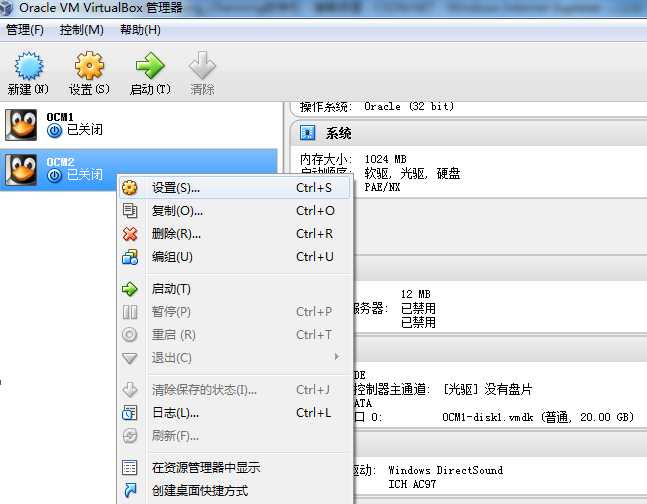The width and height of the screenshot is (647, 504).
Task: Select the OCM2 penguin icon
Action: pyautogui.click(x=21, y=170)
